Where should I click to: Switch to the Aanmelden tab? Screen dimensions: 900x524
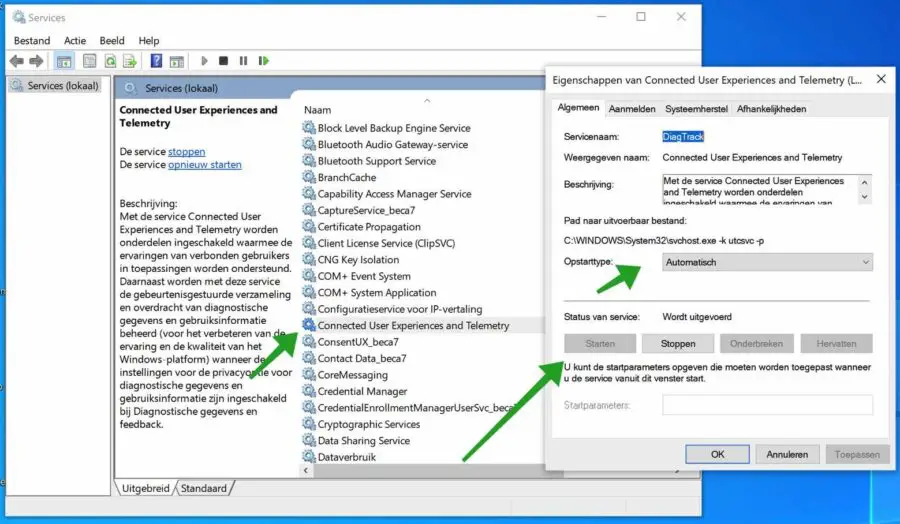point(632,108)
